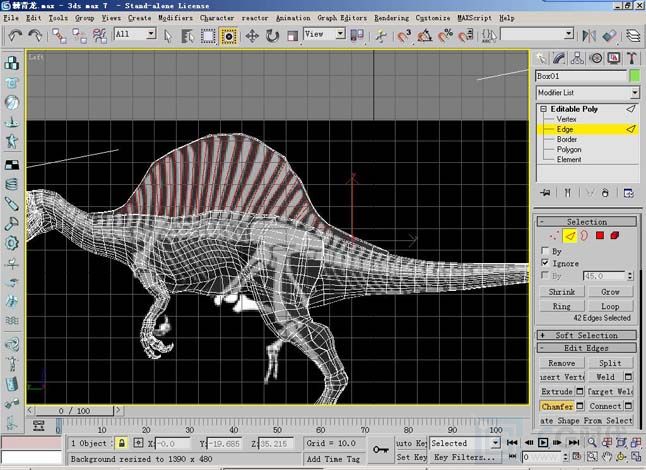The width and height of the screenshot is (646, 470).
Task: Activate the Select and Scale tool
Action: tap(292, 36)
